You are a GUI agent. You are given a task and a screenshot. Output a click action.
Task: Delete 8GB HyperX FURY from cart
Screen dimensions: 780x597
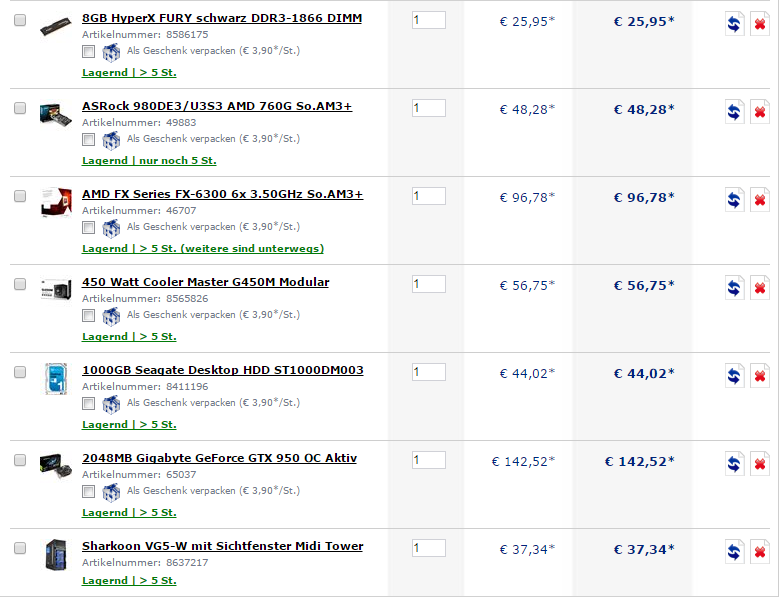(760, 23)
